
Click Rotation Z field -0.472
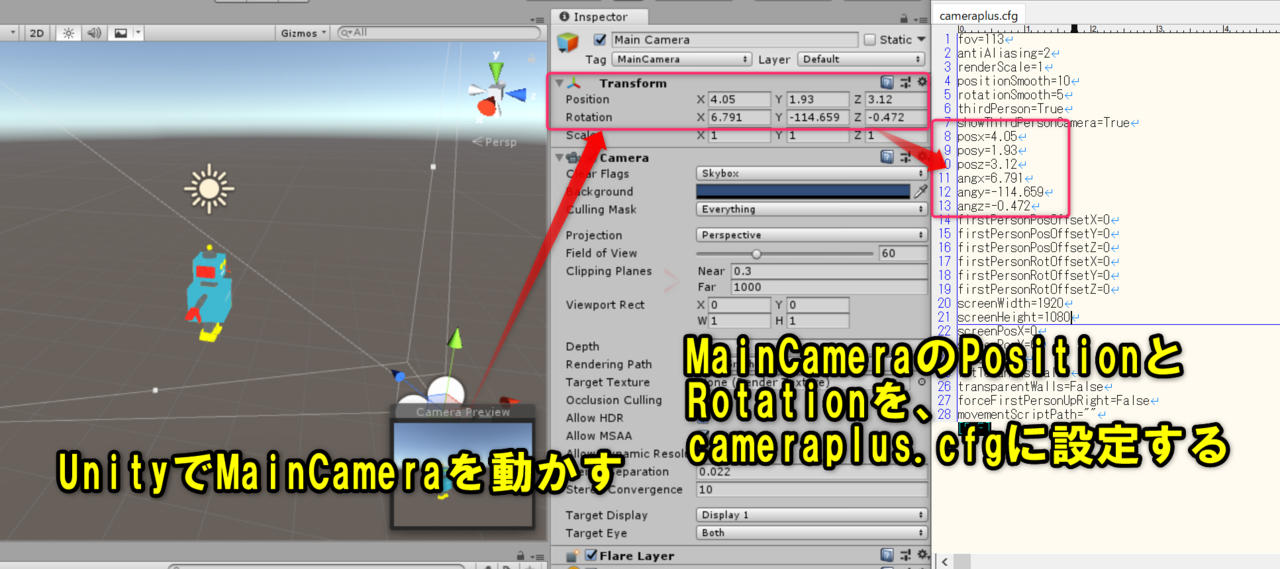(896, 118)
